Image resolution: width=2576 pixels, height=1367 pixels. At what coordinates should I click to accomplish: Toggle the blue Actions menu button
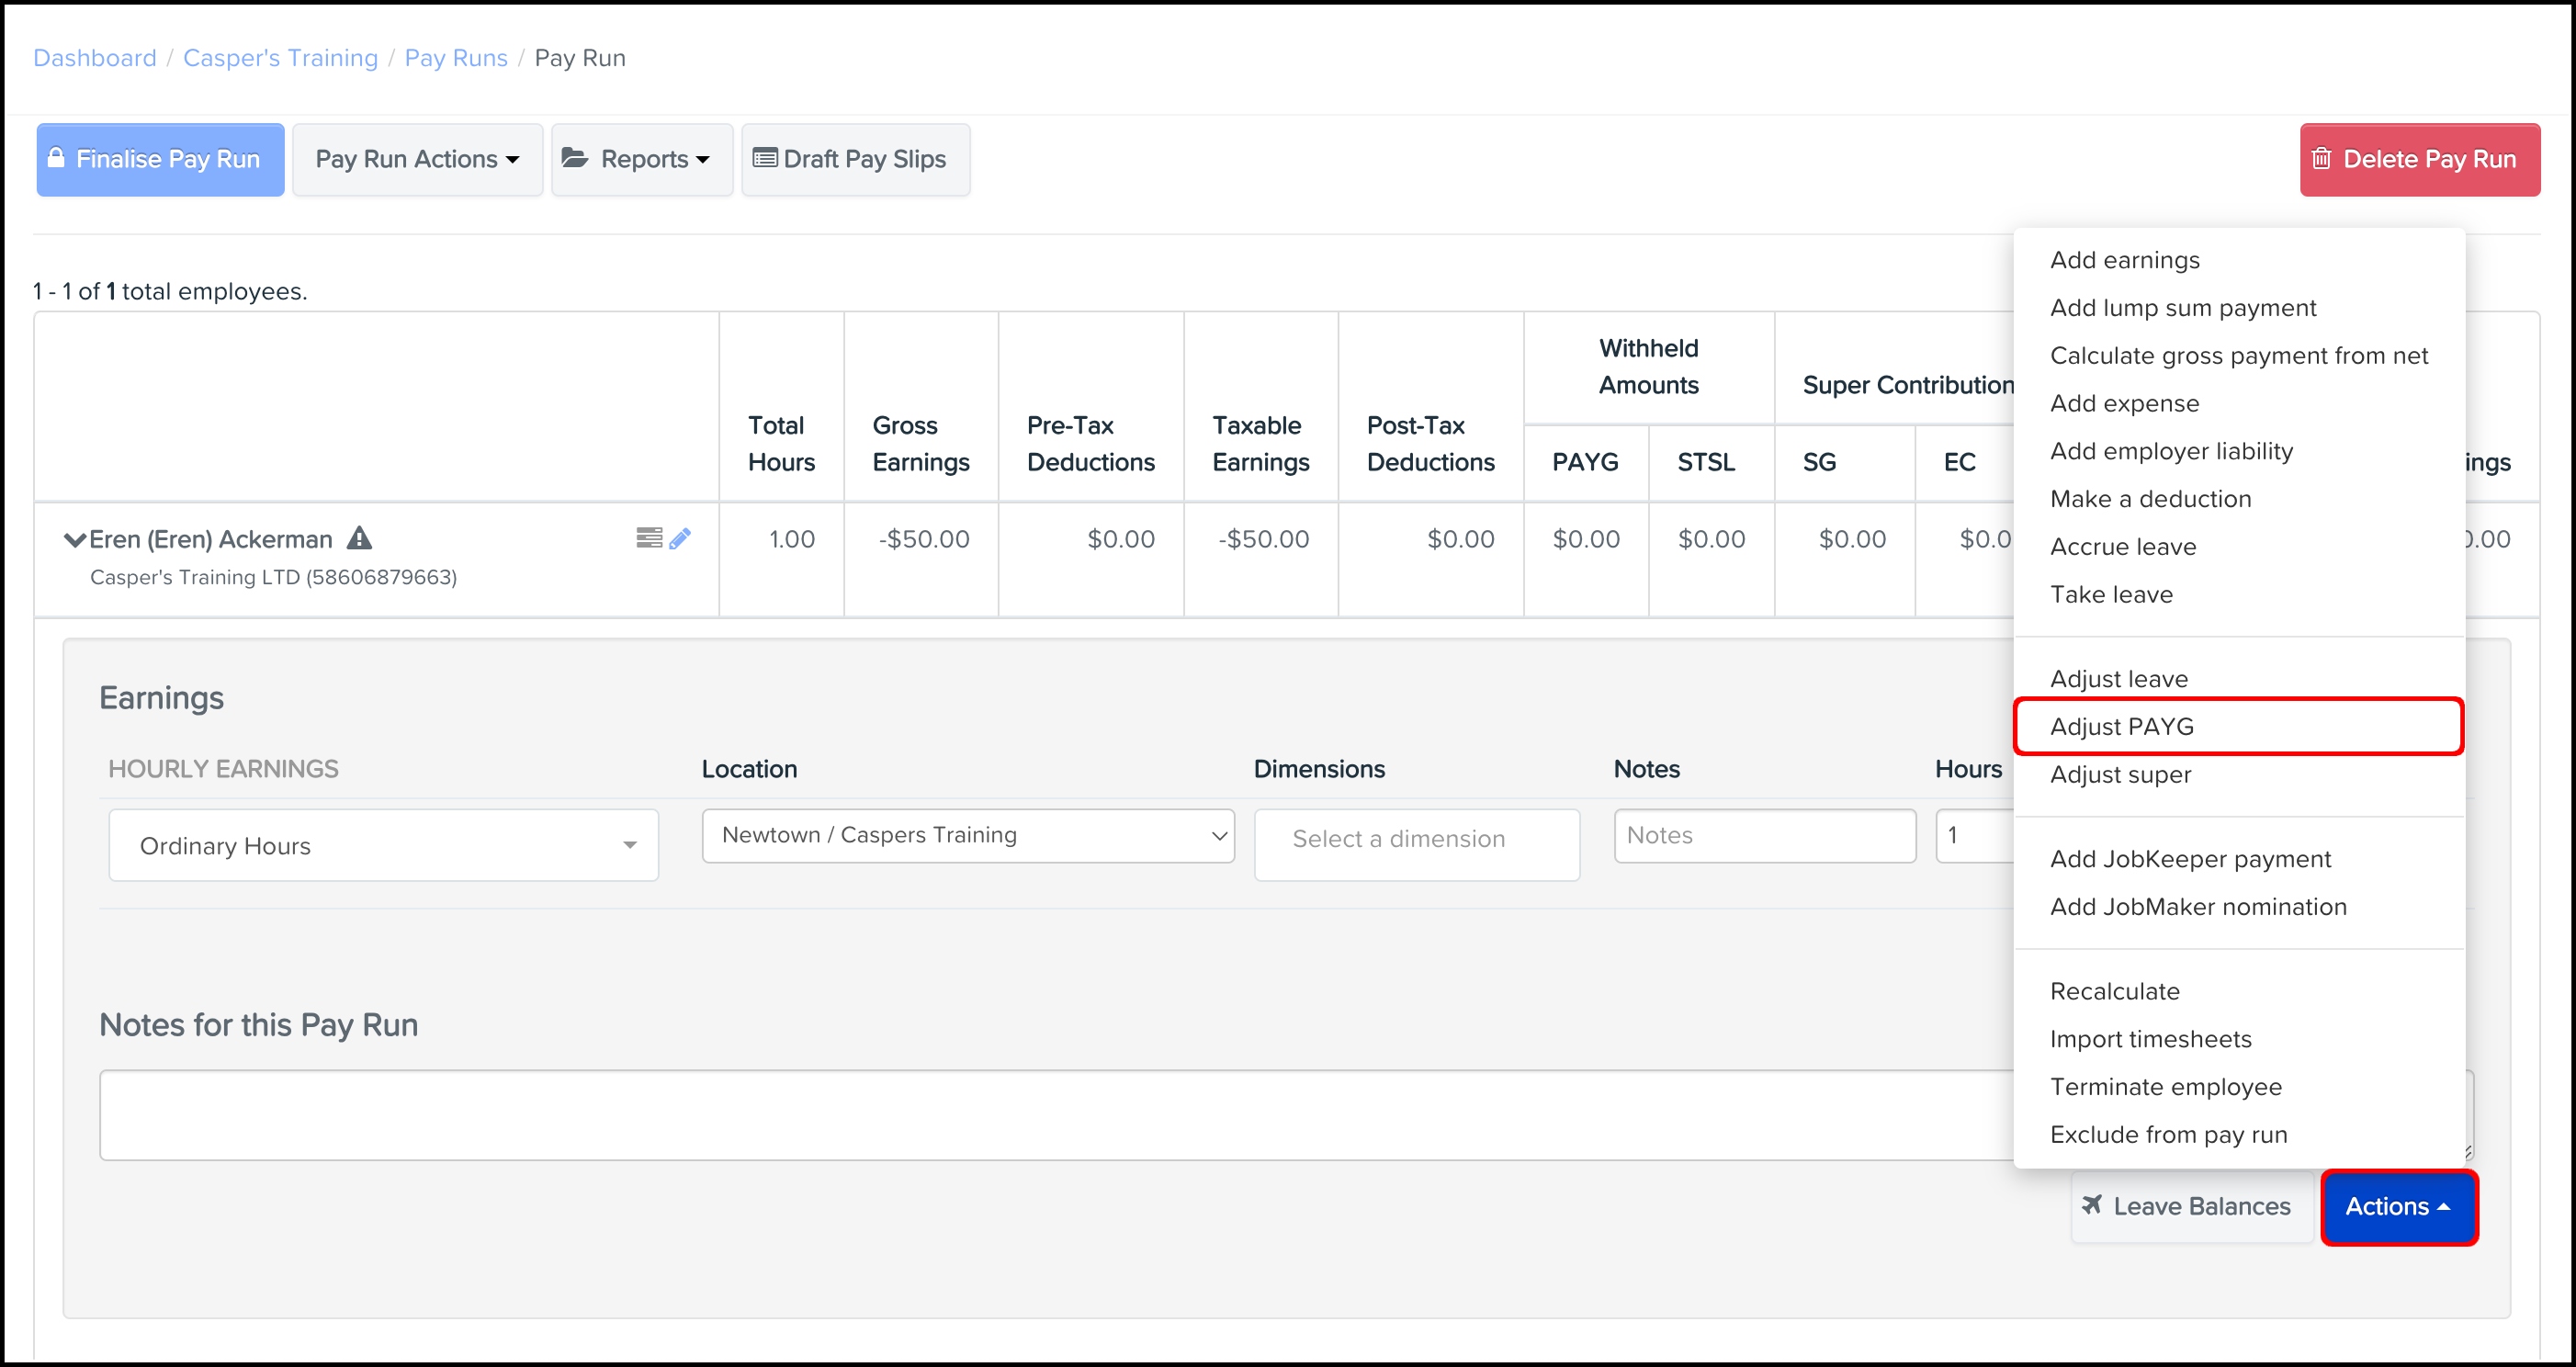[2397, 1207]
